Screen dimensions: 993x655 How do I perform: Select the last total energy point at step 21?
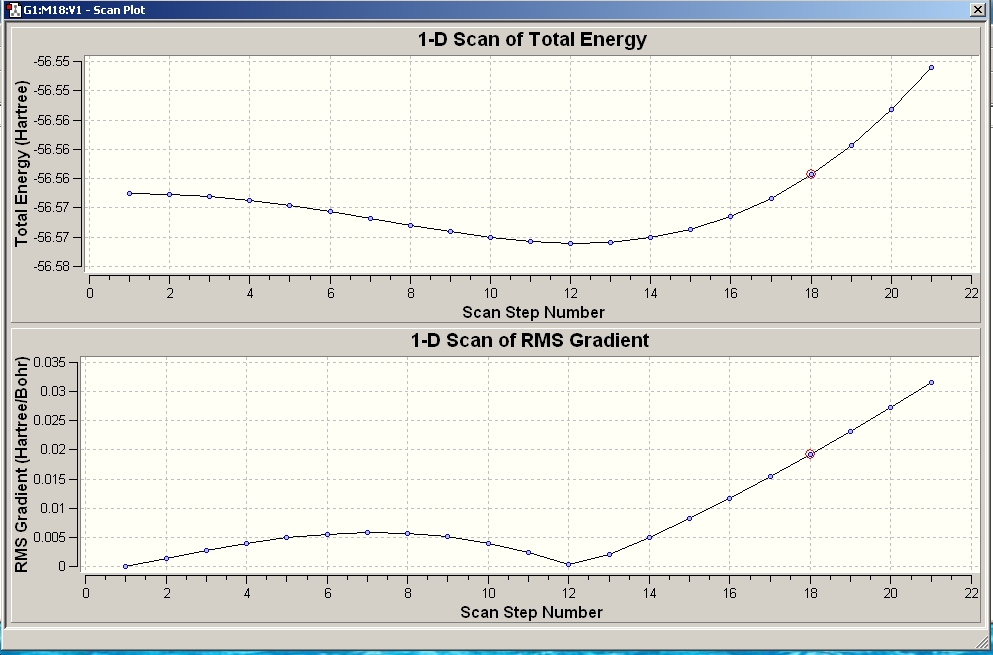(x=931, y=67)
